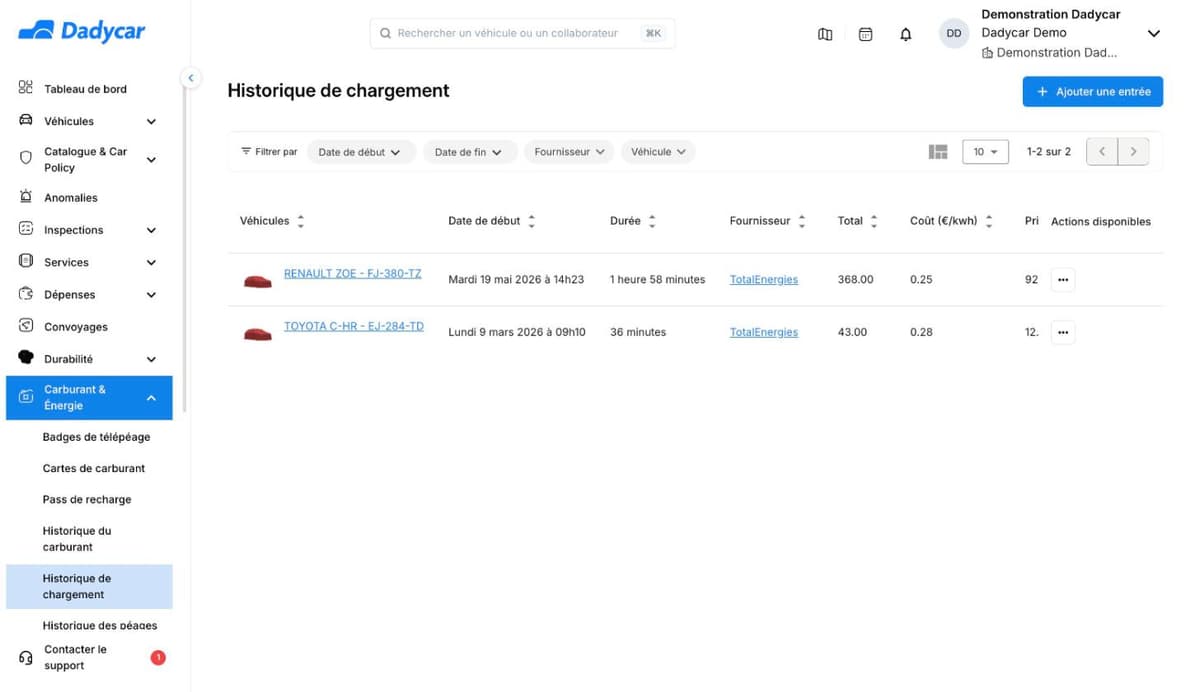Open the map icon in top bar
Screen dimensions: 1200x692
coord(825,34)
